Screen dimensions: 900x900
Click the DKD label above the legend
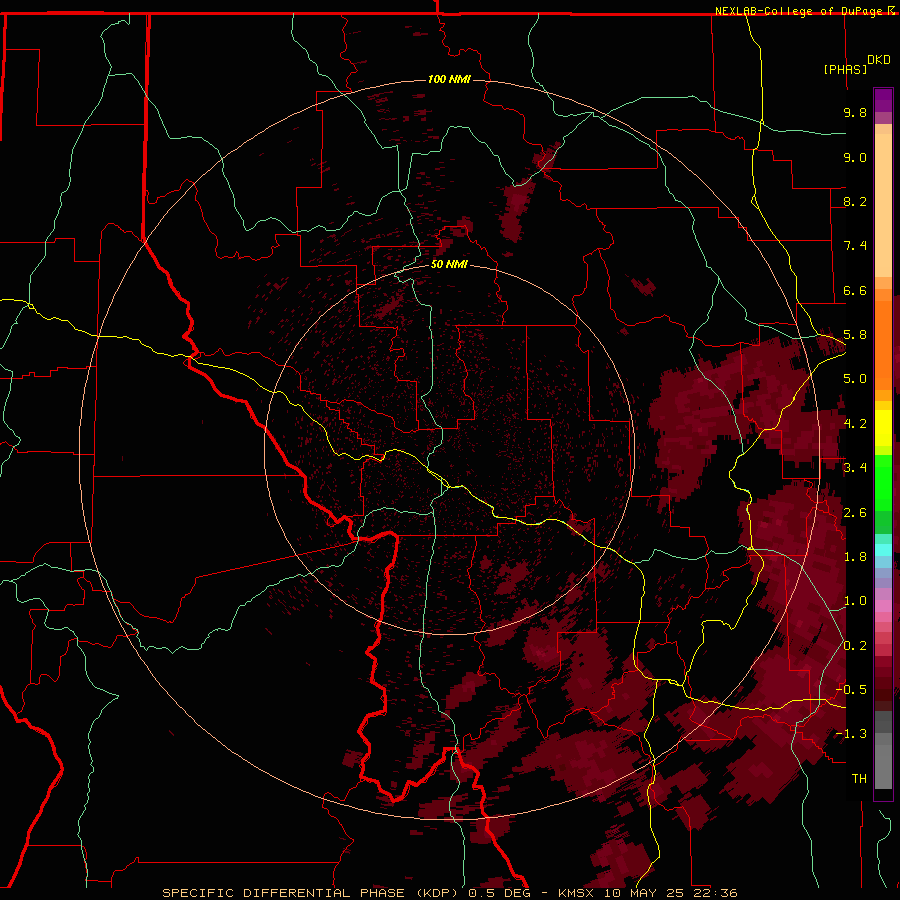pyautogui.click(x=879, y=60)
